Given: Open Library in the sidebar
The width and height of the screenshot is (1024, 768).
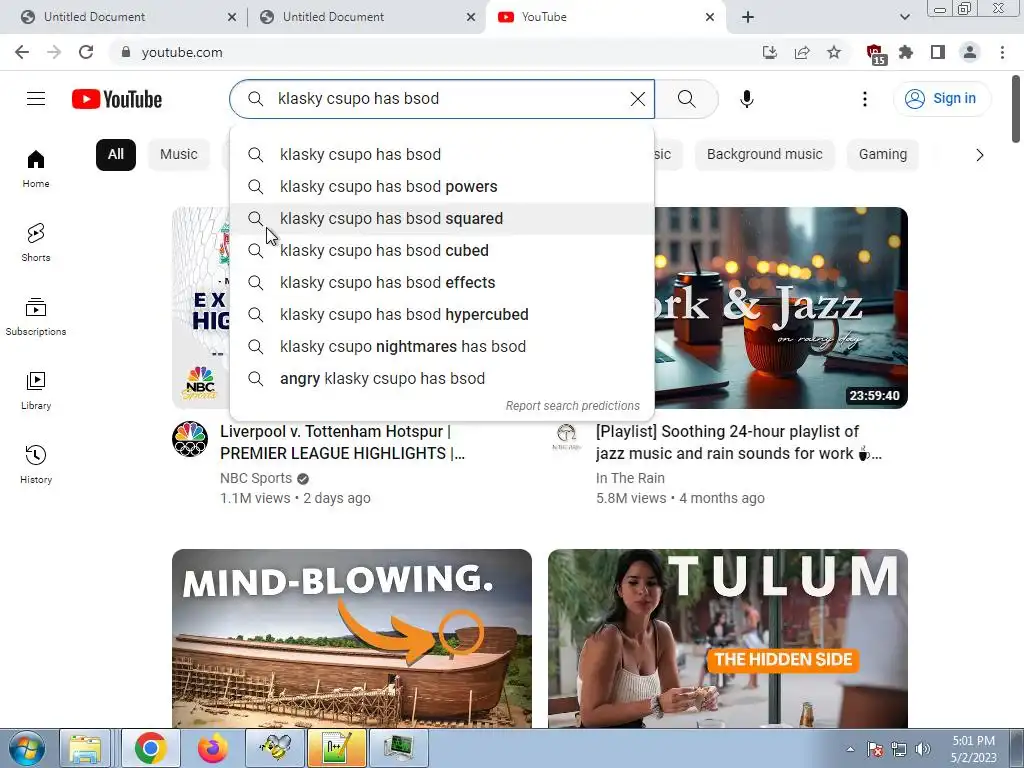Looking at the screenshot, I should tap(36, 391).
